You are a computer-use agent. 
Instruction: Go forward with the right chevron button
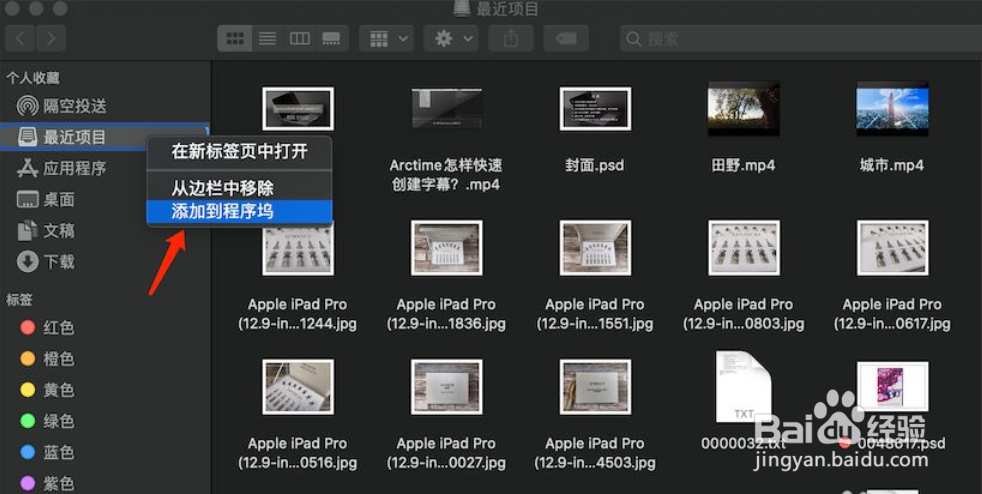click(51, 39)
